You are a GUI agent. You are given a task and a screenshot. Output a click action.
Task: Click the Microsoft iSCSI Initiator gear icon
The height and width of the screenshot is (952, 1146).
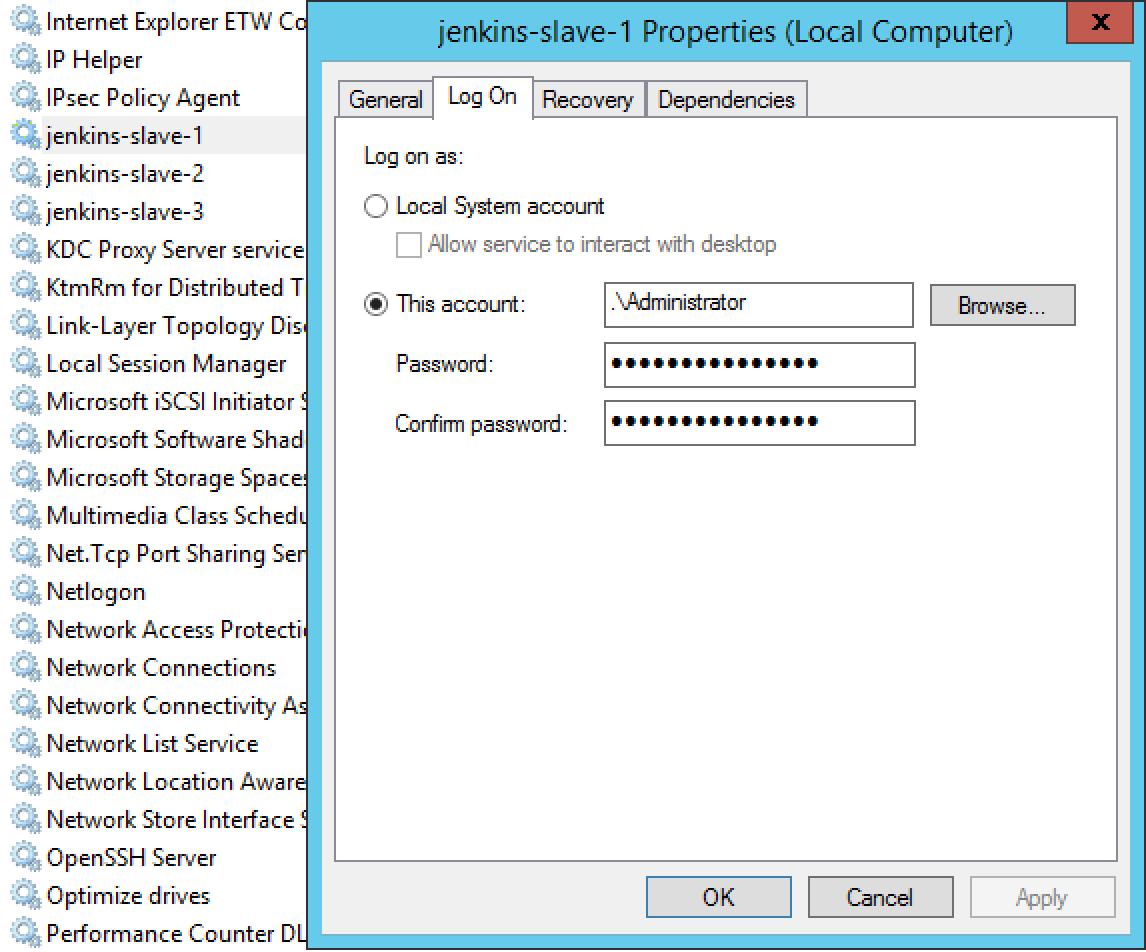(x=26, y=401)
